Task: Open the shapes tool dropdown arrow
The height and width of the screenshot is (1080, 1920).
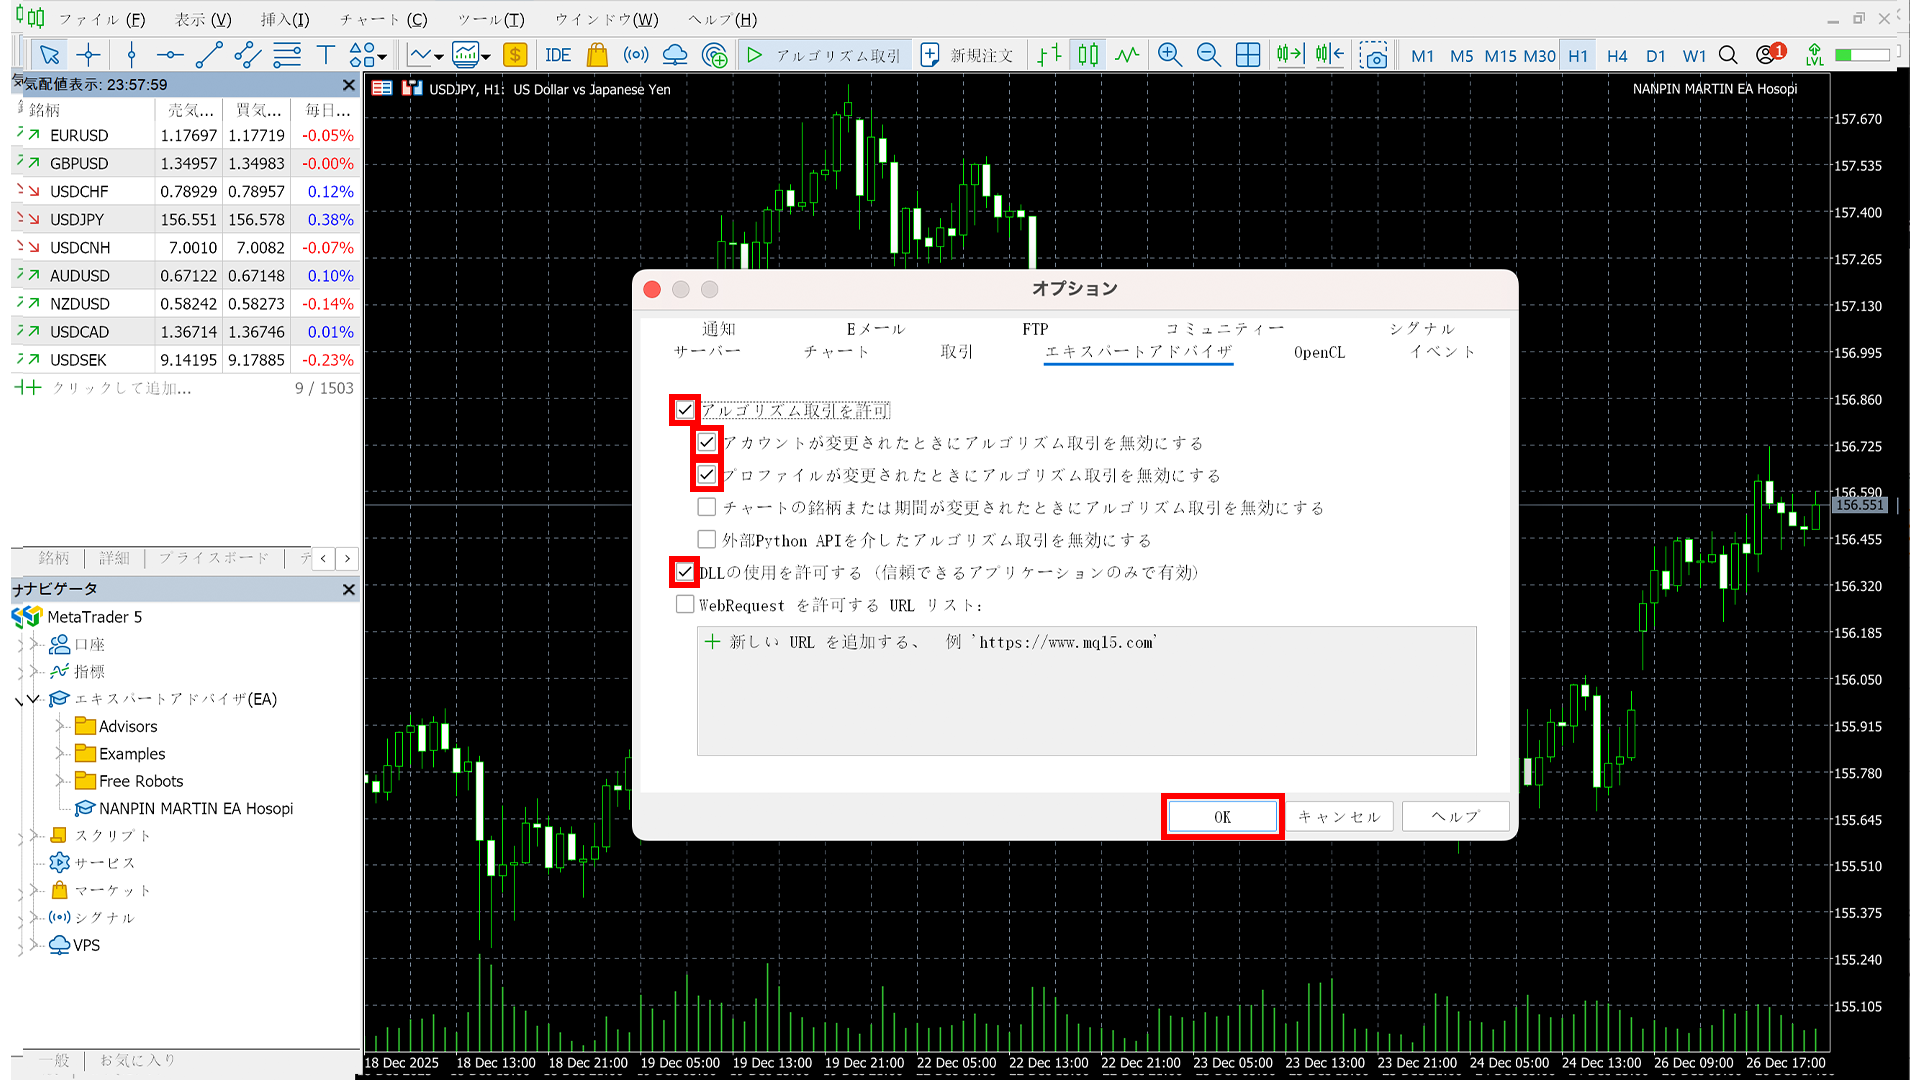Action: point(383,57)
